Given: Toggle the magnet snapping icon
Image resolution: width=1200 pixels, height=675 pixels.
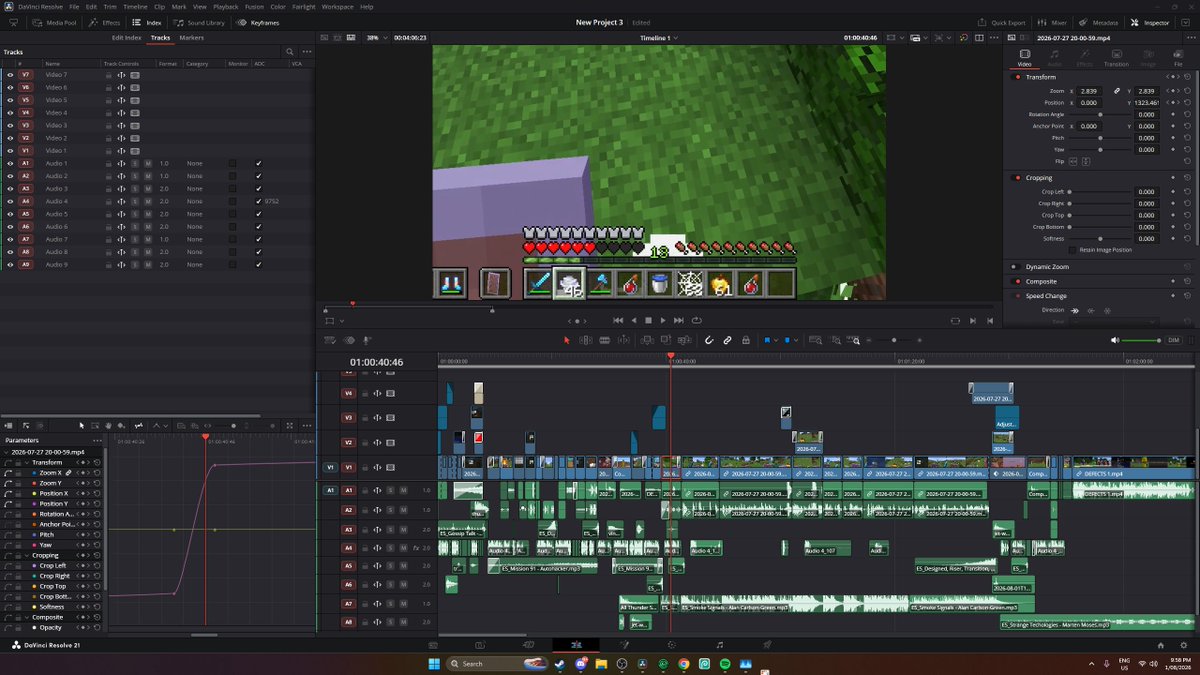Looking at the screenshot, I should point(709,340).
